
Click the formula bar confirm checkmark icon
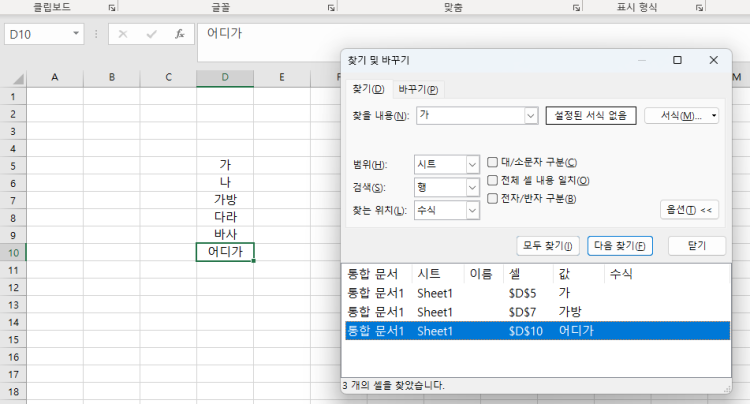coord(152,34)
